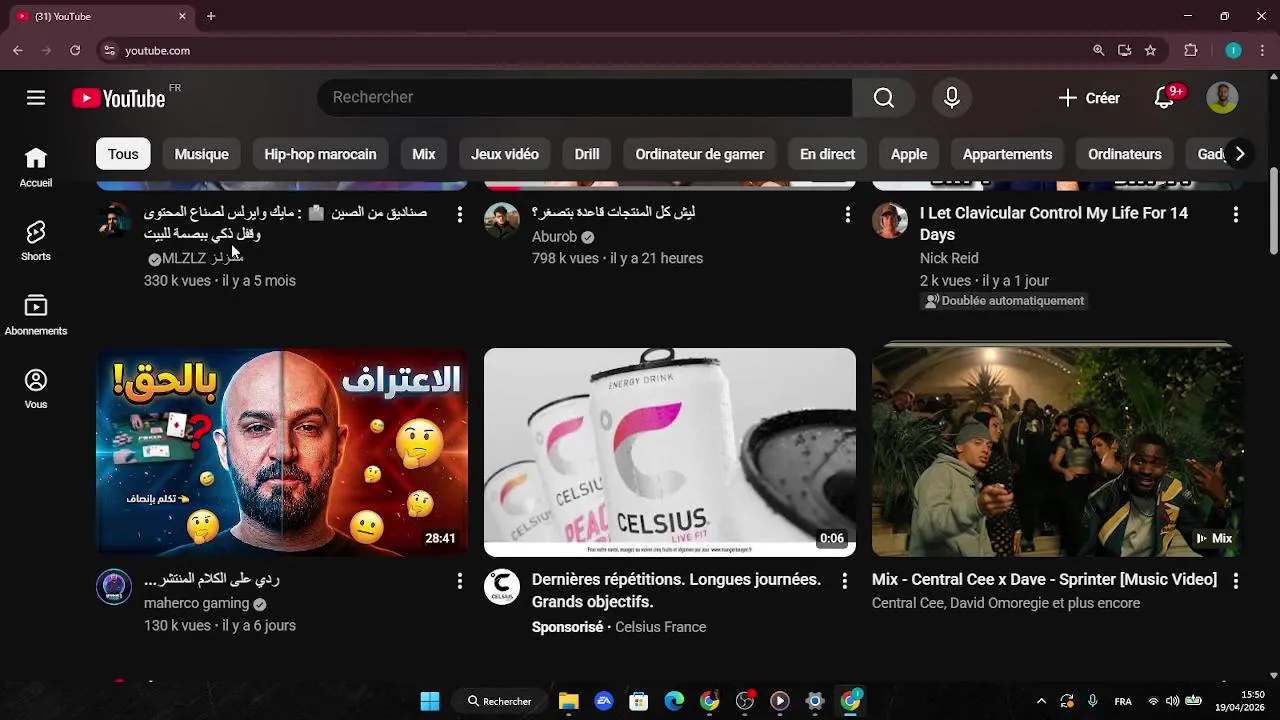Open the Créer button

pyautogui.click(x=1089, y=98)
